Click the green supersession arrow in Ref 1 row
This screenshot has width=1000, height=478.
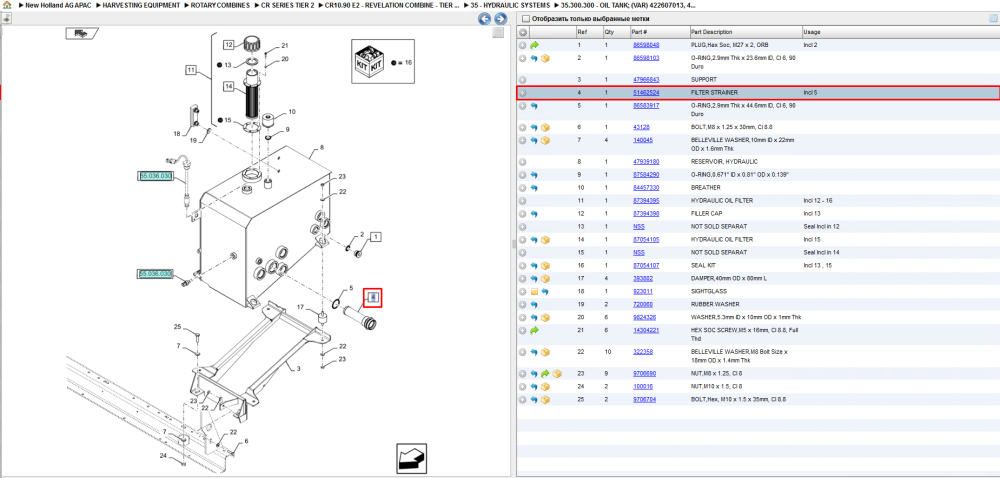(x=534, y=45)
